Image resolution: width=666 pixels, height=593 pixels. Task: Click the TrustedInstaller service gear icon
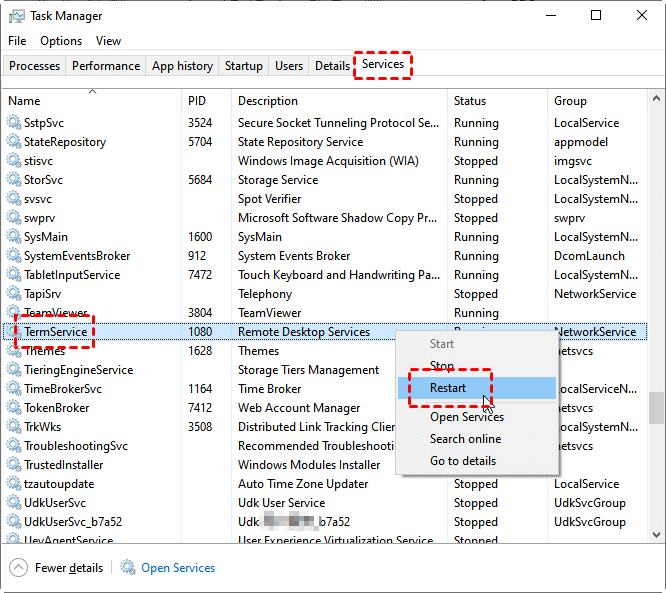click(14, 465)
